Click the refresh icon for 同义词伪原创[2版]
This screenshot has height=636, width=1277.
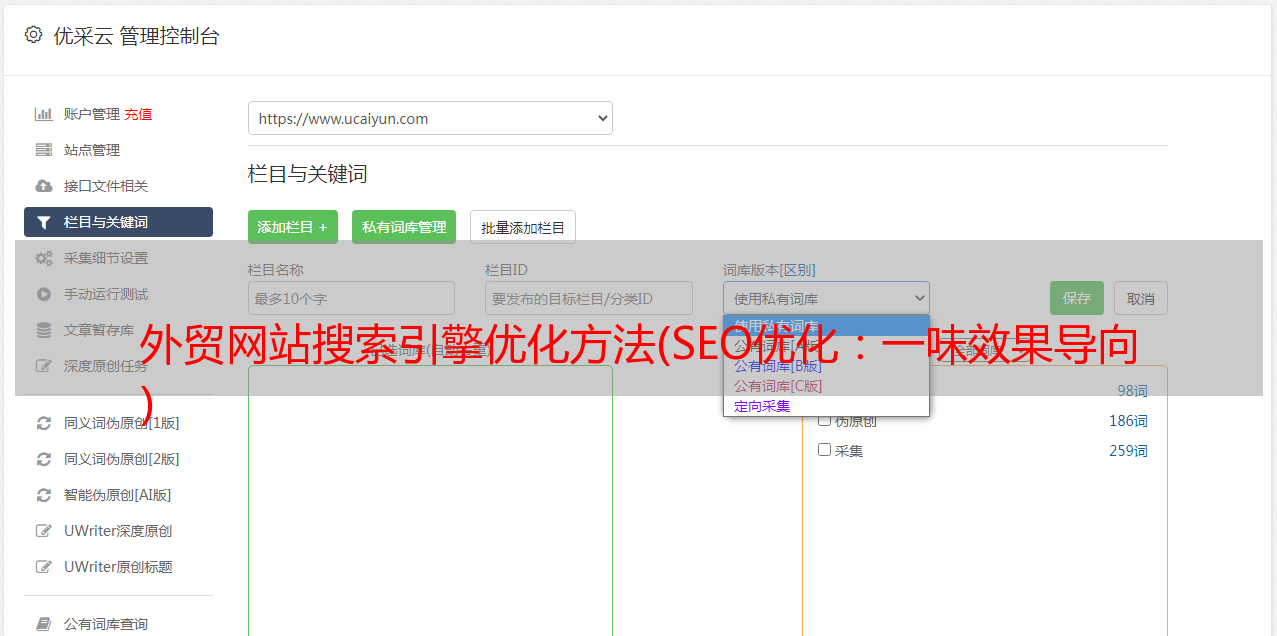click(x=43, y=459)
